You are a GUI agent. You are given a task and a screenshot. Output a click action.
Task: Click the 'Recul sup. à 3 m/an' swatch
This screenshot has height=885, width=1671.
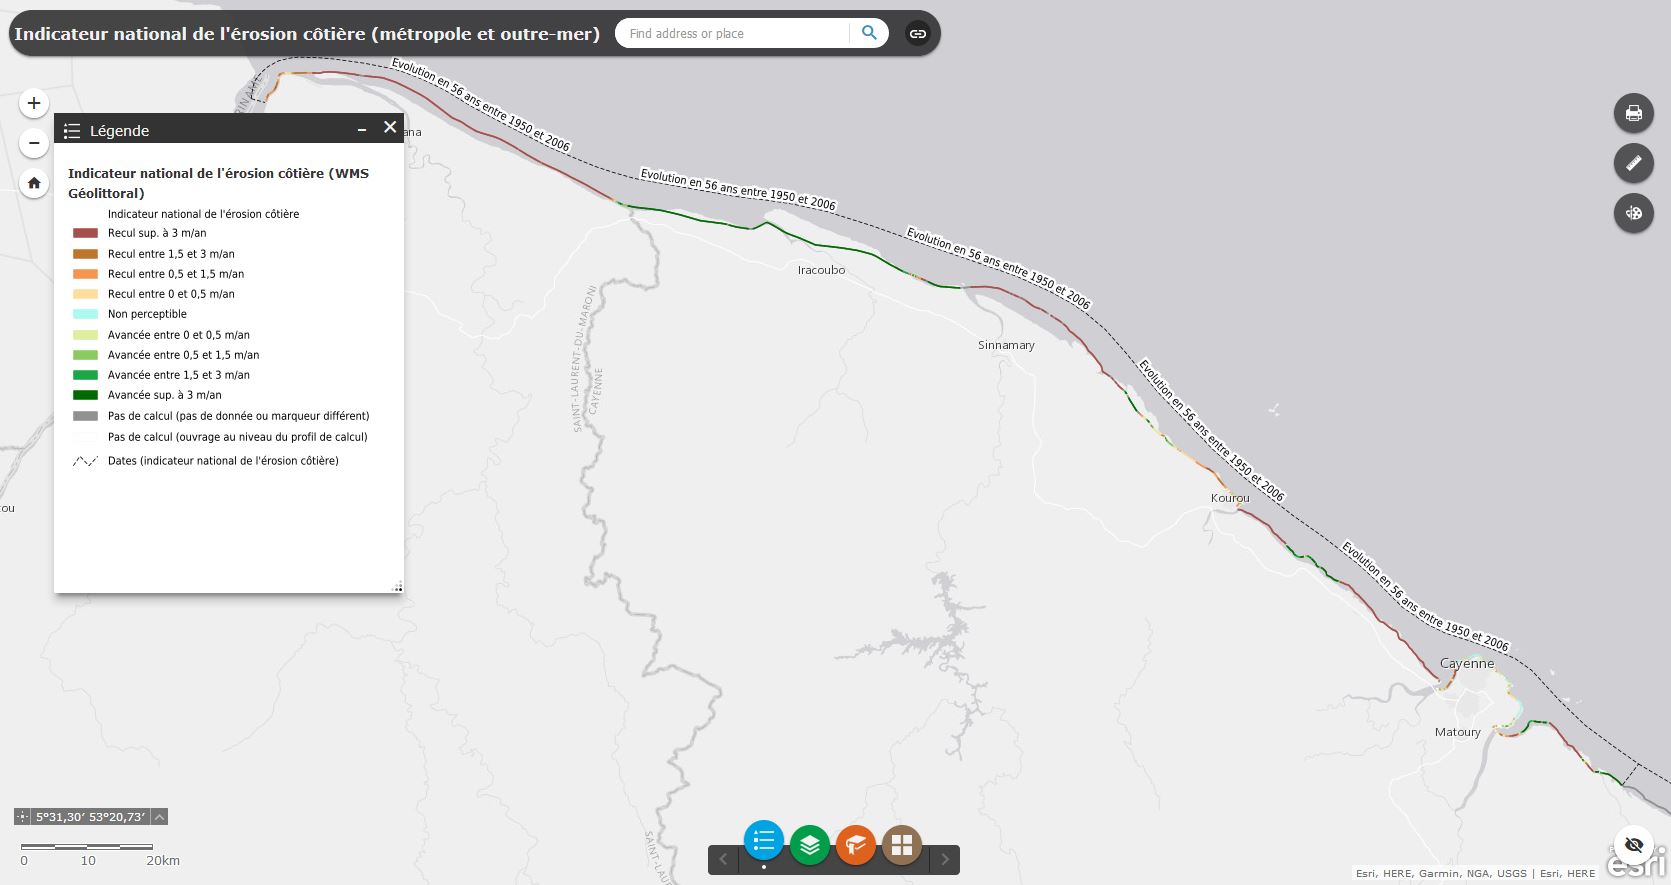86,233
